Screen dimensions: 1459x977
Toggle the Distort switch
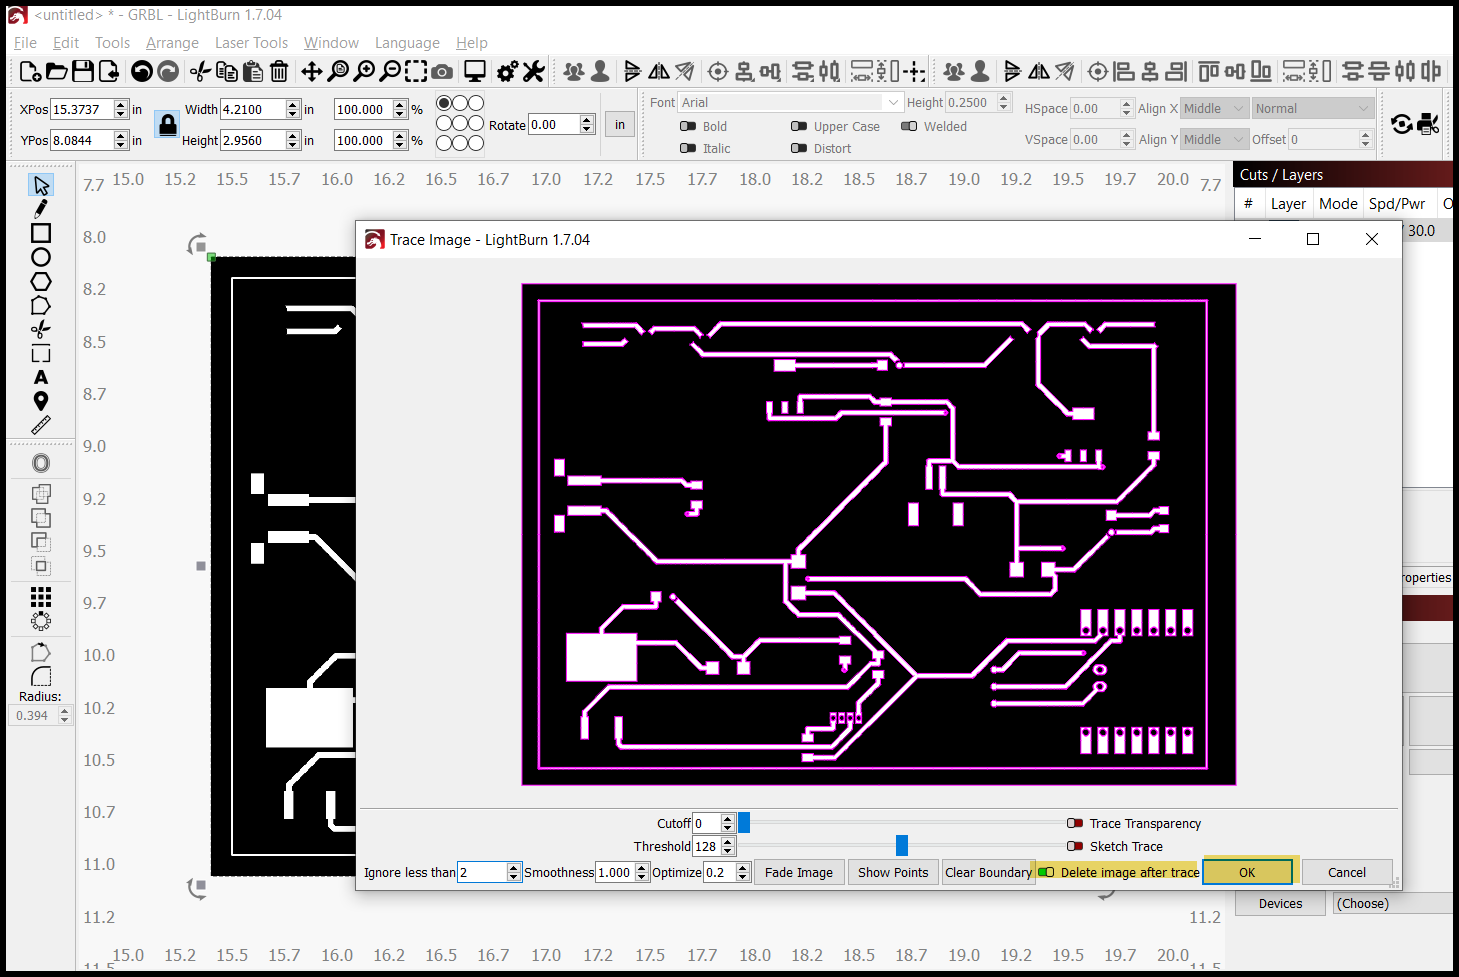tap(799, 148)
